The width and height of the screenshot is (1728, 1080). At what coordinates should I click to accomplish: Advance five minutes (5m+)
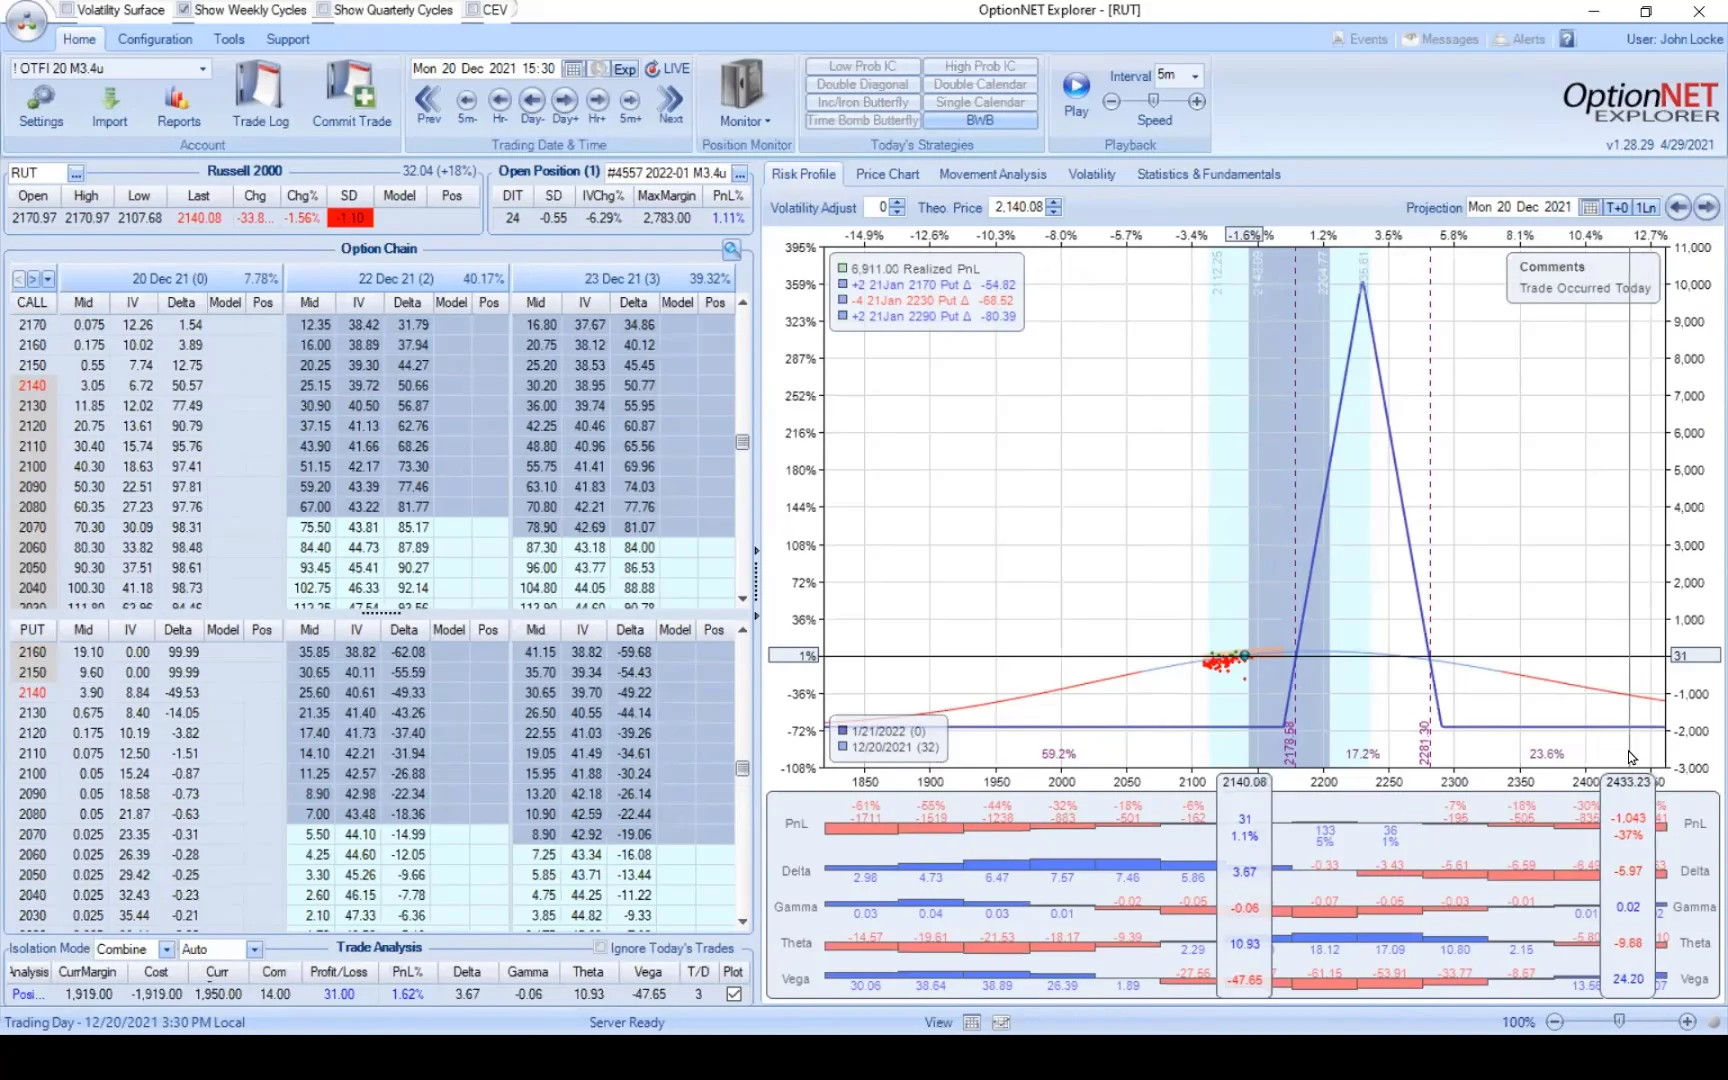tap(630, 99)
